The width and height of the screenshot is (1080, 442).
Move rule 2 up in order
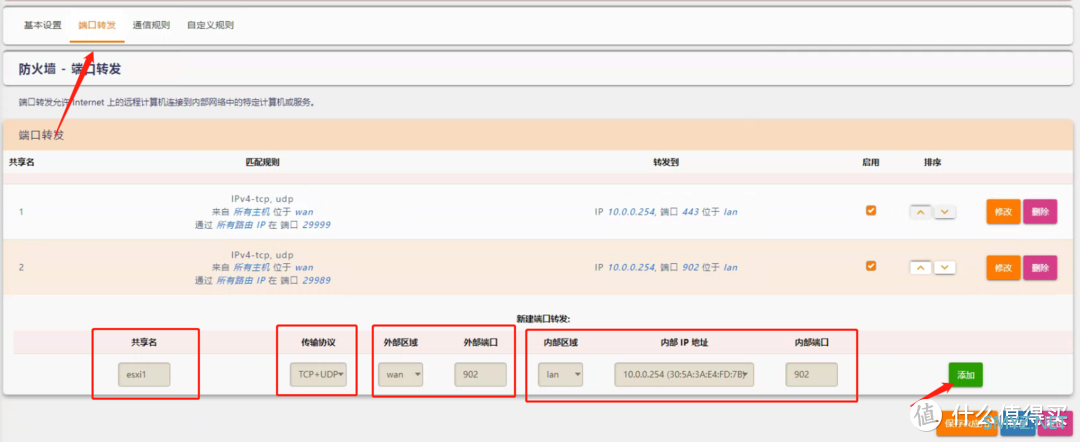[920, 268]
